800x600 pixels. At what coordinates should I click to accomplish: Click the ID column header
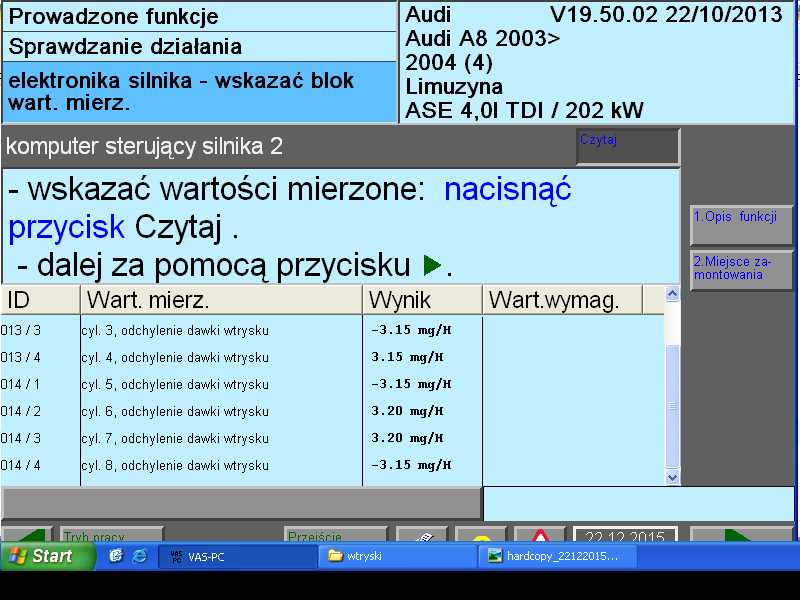click(40, 300)
